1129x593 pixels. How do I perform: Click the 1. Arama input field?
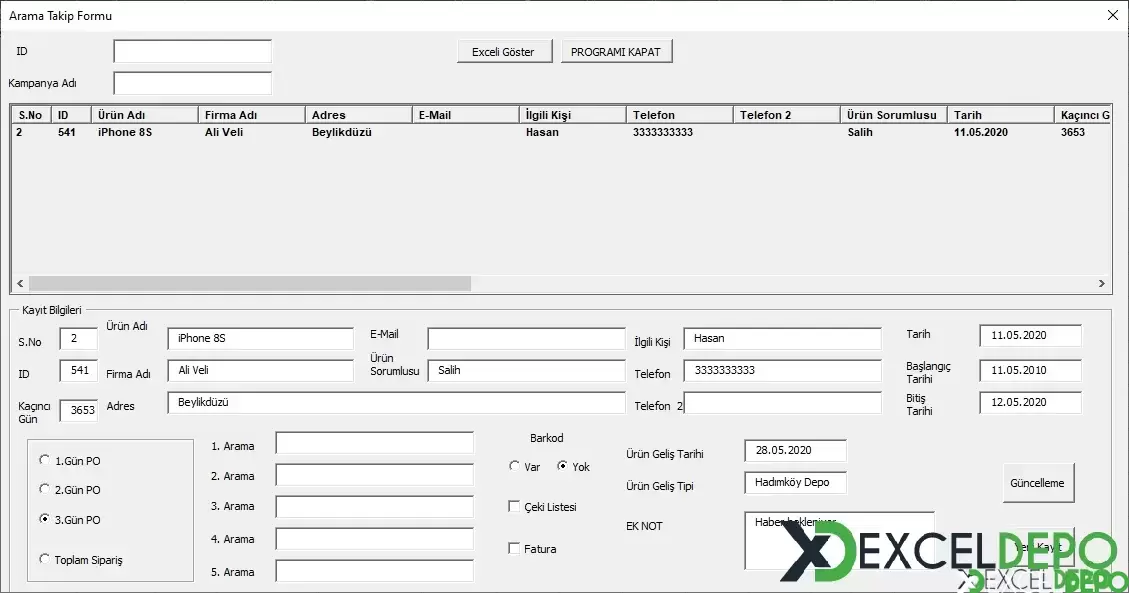pyautogui.click(x=374, y=443)
